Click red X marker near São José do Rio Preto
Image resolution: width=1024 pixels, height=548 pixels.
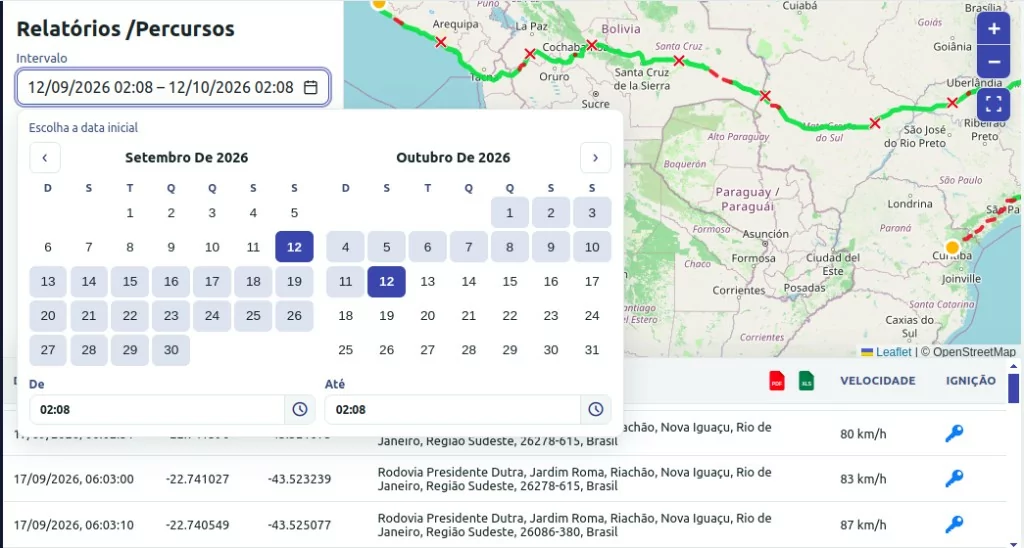tap(875, 123)
